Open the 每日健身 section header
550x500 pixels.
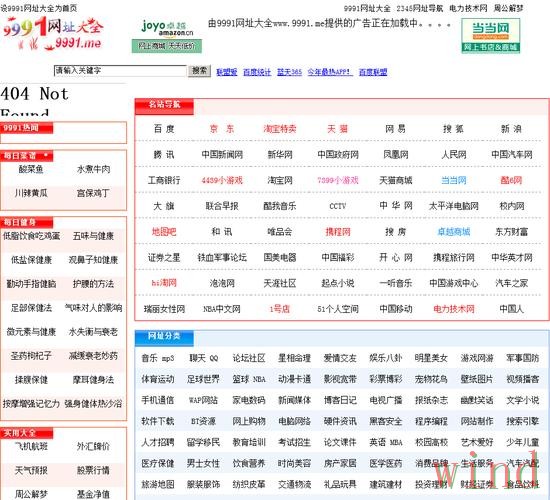coord(27,222)
